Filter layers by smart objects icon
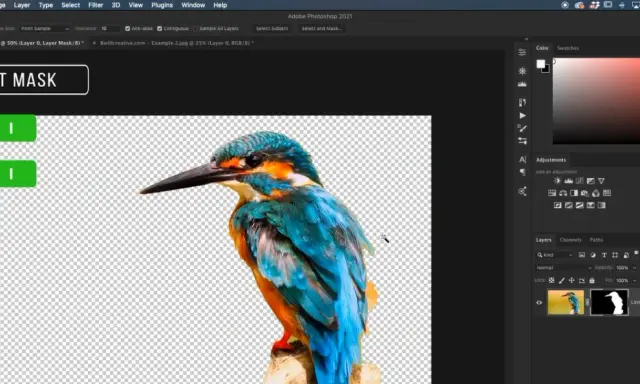 [x=626, y=255]
